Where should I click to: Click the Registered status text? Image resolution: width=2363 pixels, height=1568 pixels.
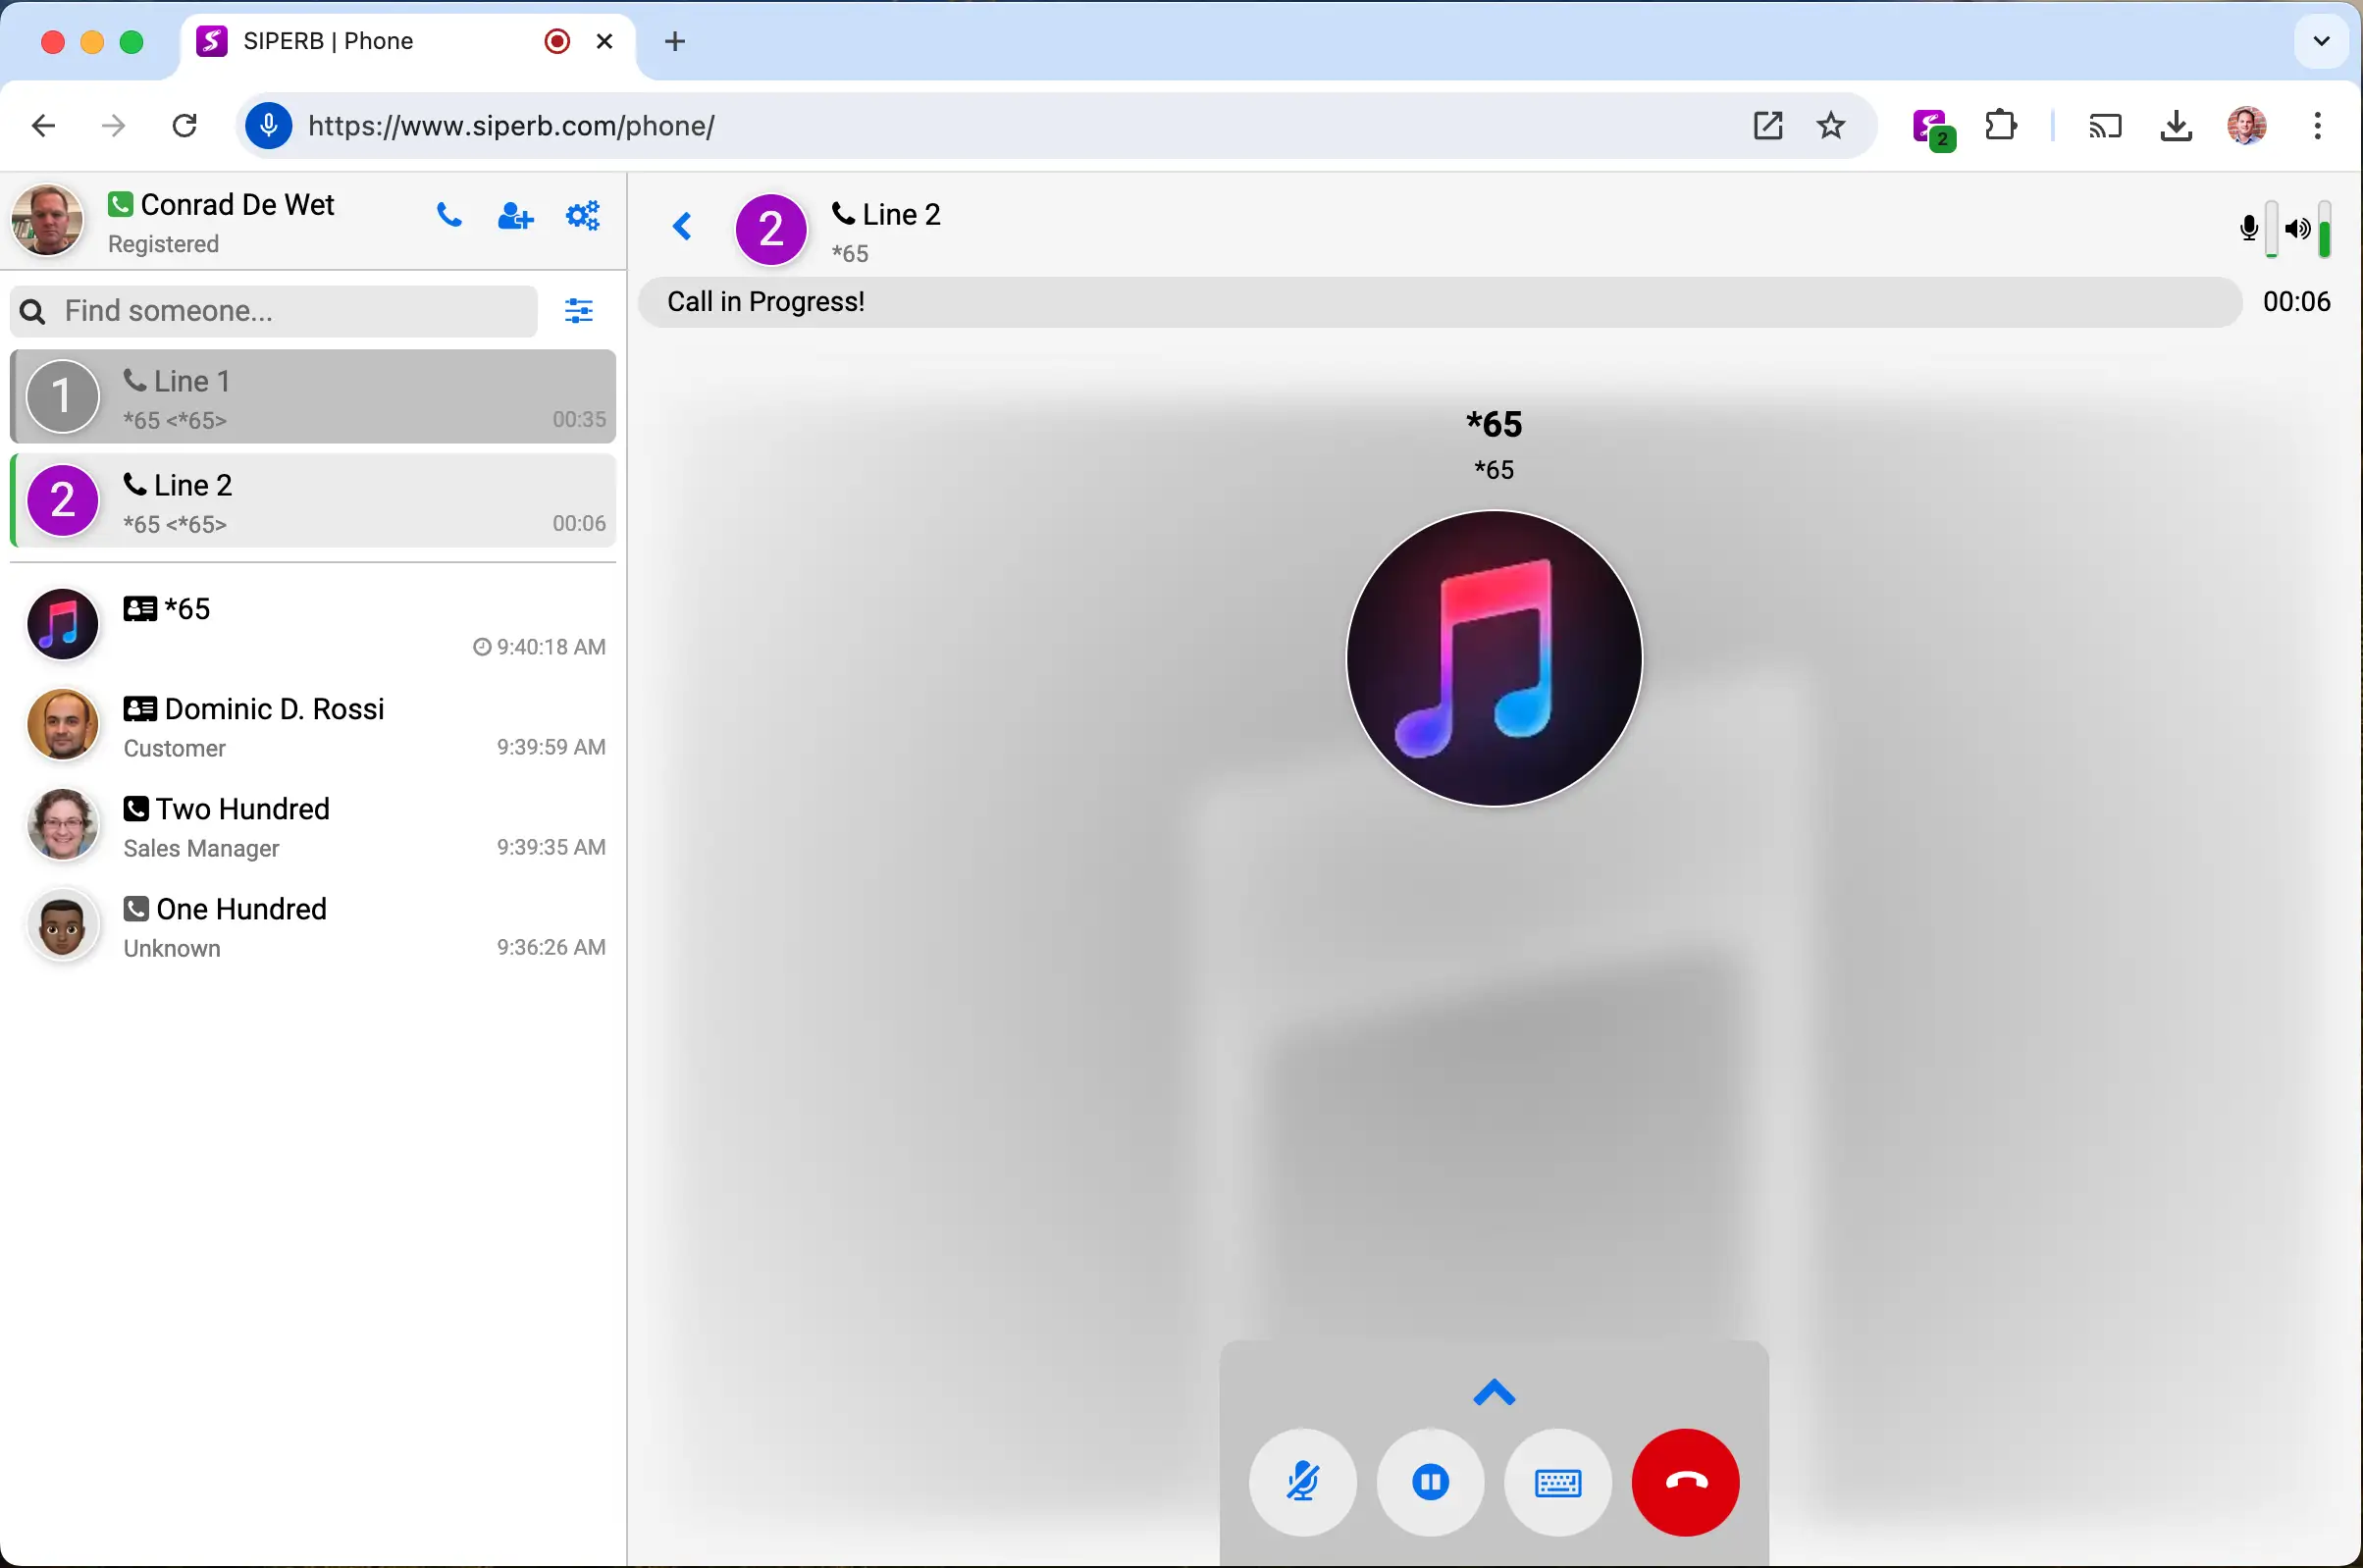click(163, 245)
